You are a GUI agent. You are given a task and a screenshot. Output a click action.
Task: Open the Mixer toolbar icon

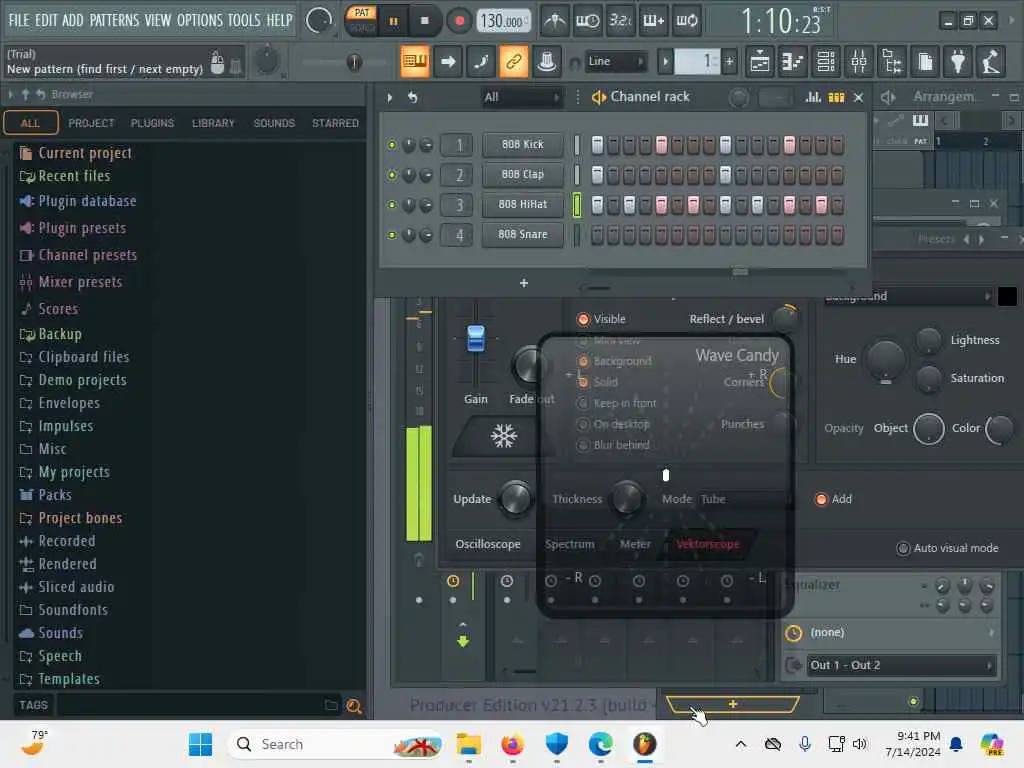[x=859, y=62]
